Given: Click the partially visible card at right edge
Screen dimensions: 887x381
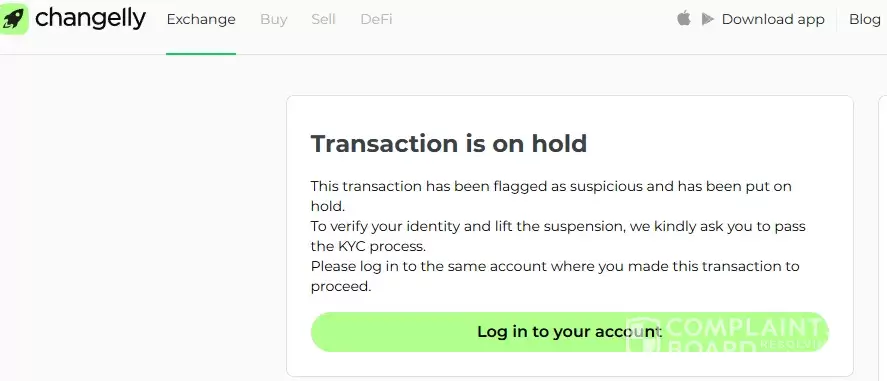Looking at the screenshot, I should pos(882,237).
